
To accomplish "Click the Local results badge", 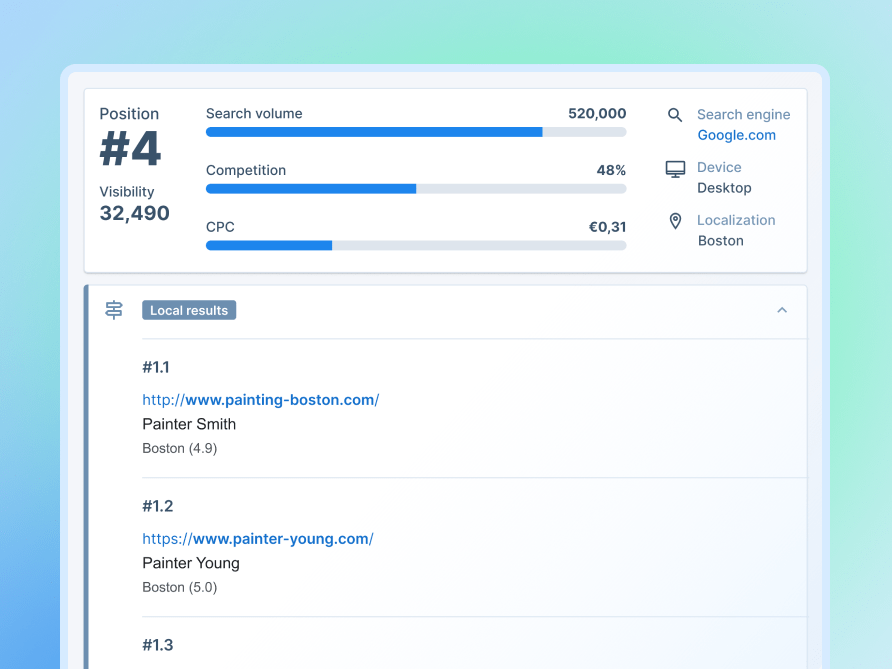I will 189,310.
